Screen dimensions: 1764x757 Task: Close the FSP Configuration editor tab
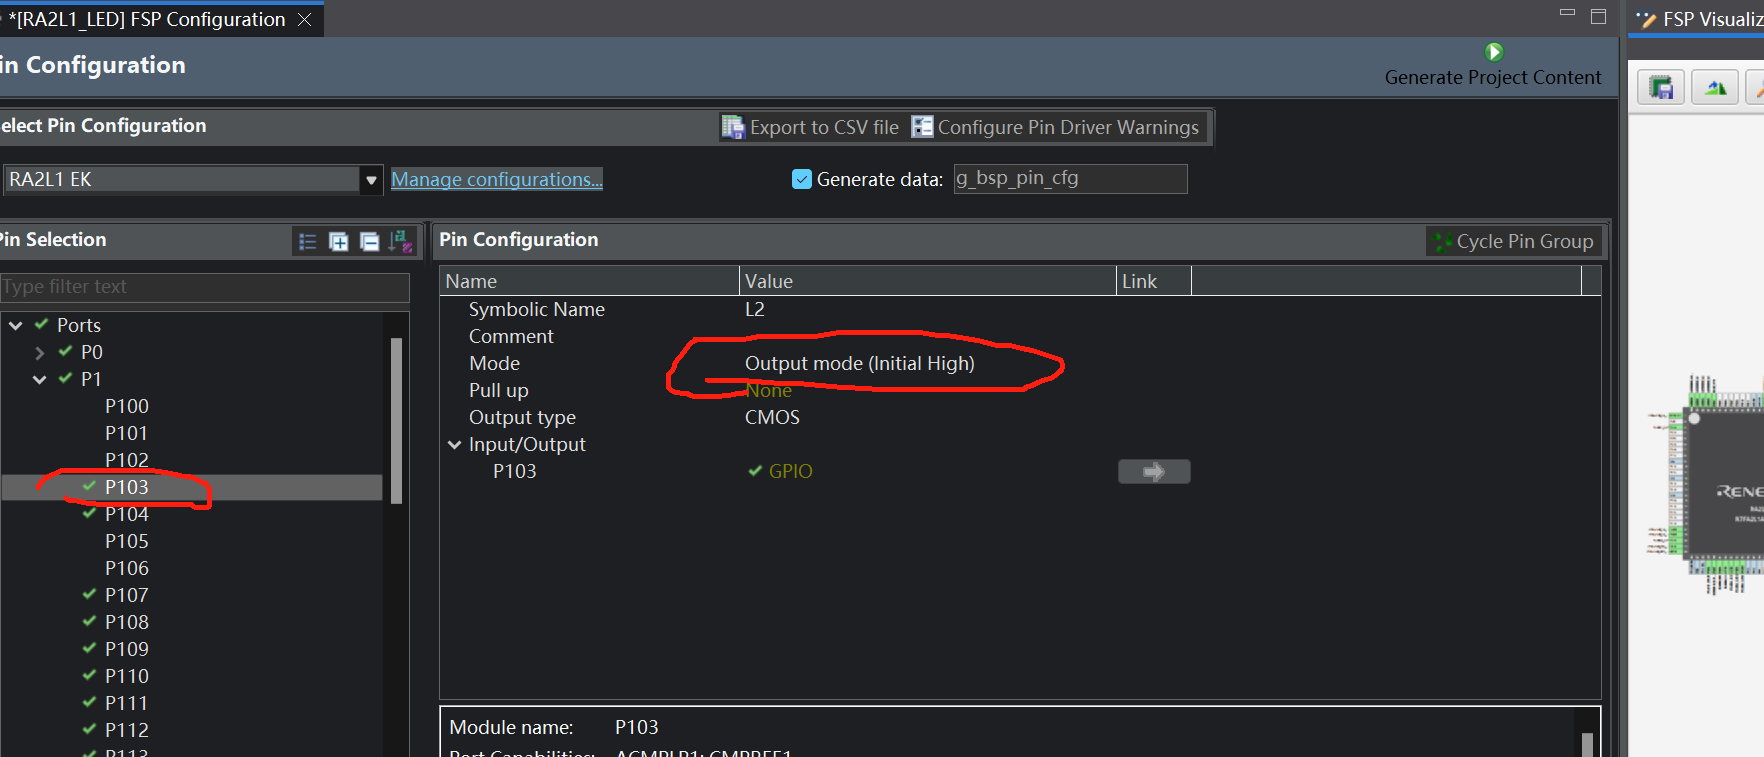305,20
